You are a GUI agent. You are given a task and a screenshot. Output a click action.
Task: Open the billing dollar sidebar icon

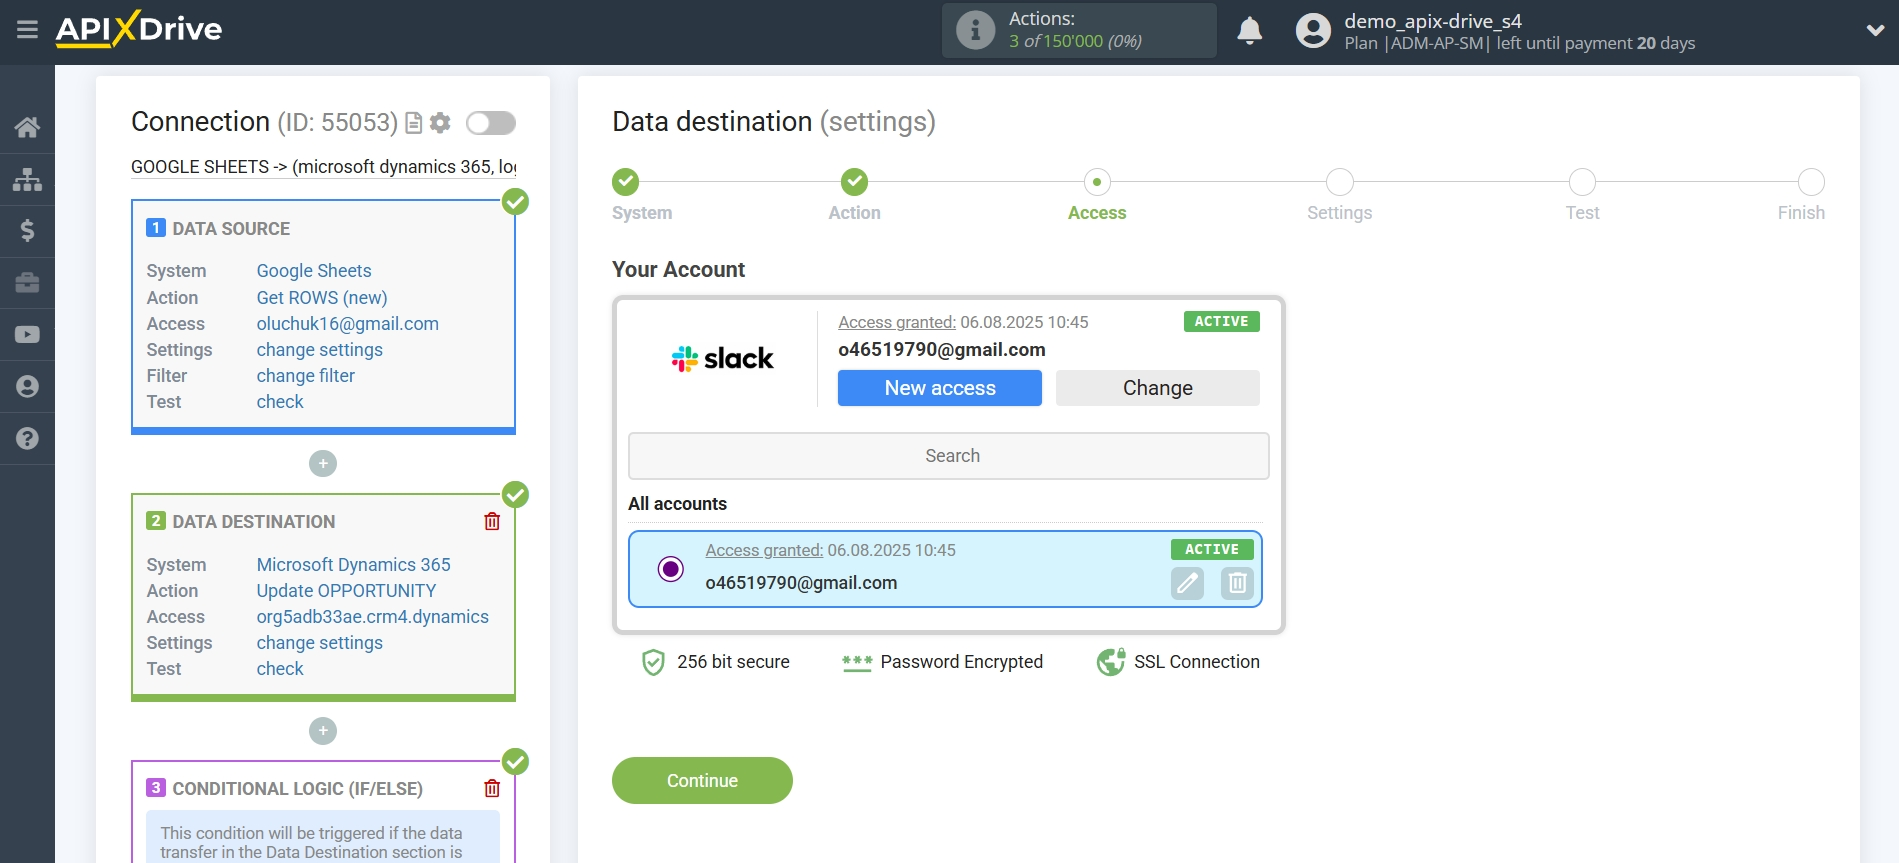click(27, 231)
